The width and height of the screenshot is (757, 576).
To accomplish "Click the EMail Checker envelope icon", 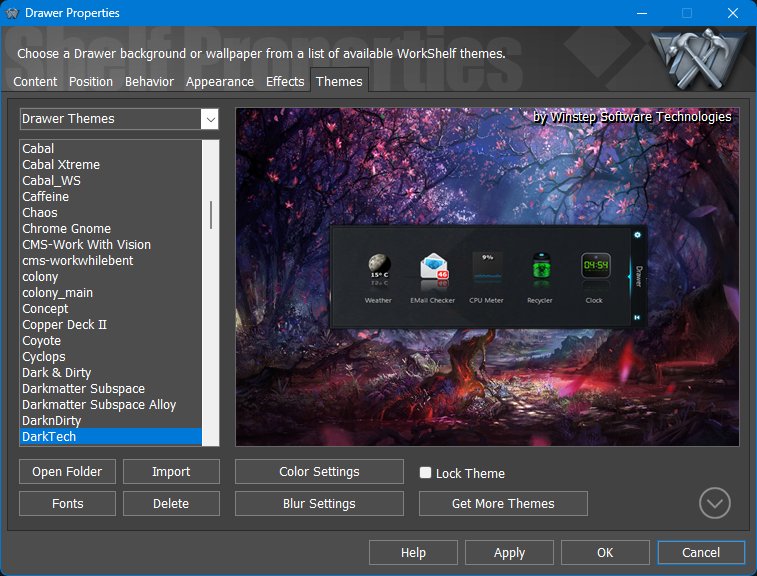I will tap(434, 267).
